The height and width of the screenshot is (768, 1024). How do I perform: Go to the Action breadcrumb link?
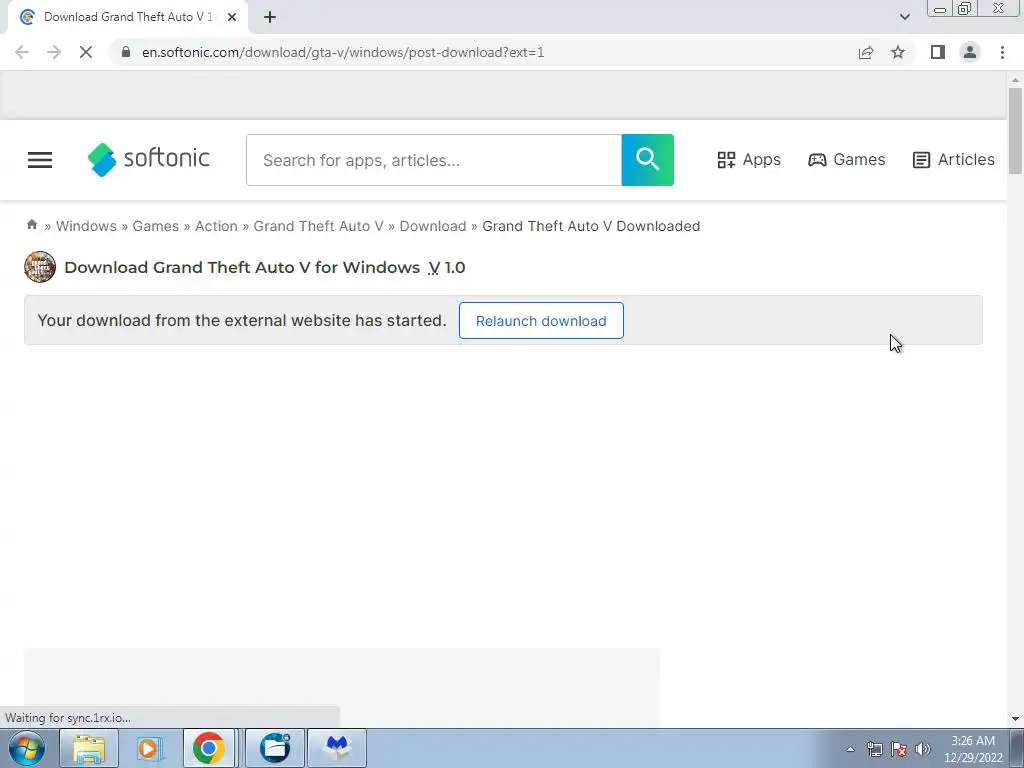216,226
